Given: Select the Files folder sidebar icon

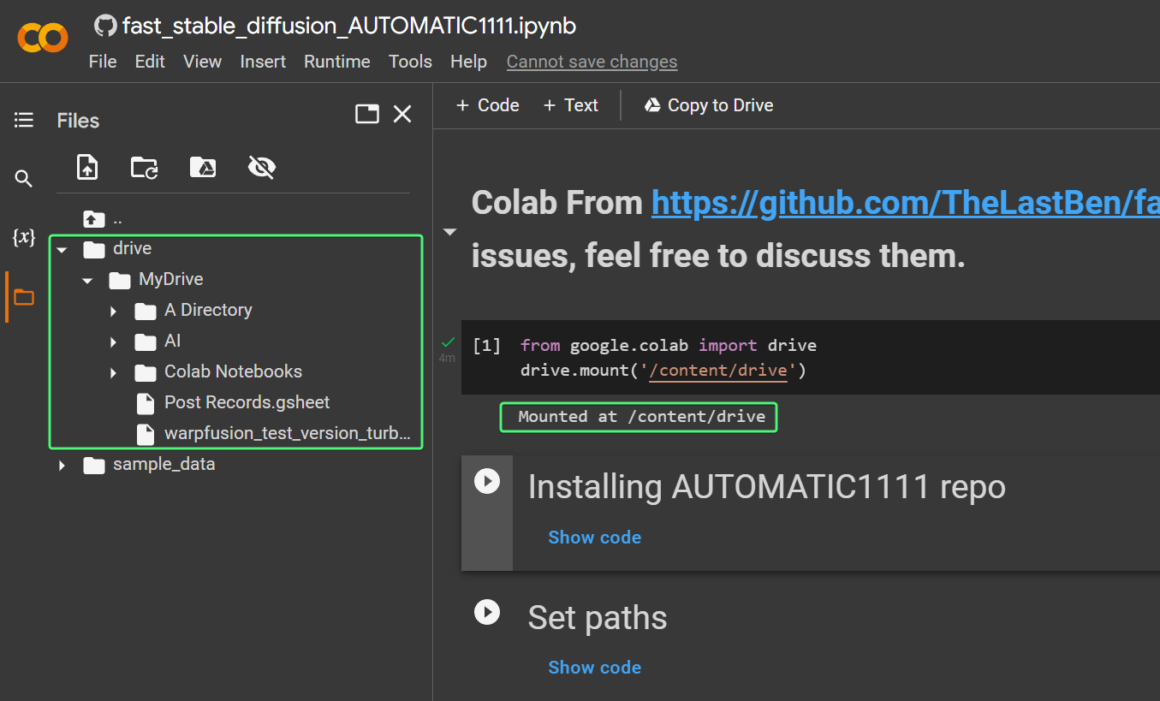Looking at the screenshot, I should pos(24,297).
